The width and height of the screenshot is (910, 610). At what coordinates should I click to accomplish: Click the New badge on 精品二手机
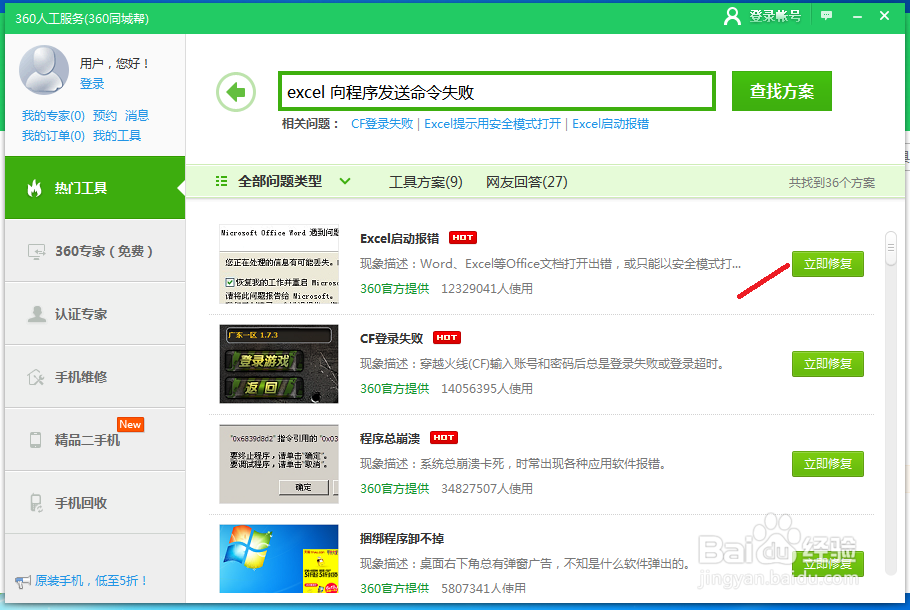click(130, 424)
